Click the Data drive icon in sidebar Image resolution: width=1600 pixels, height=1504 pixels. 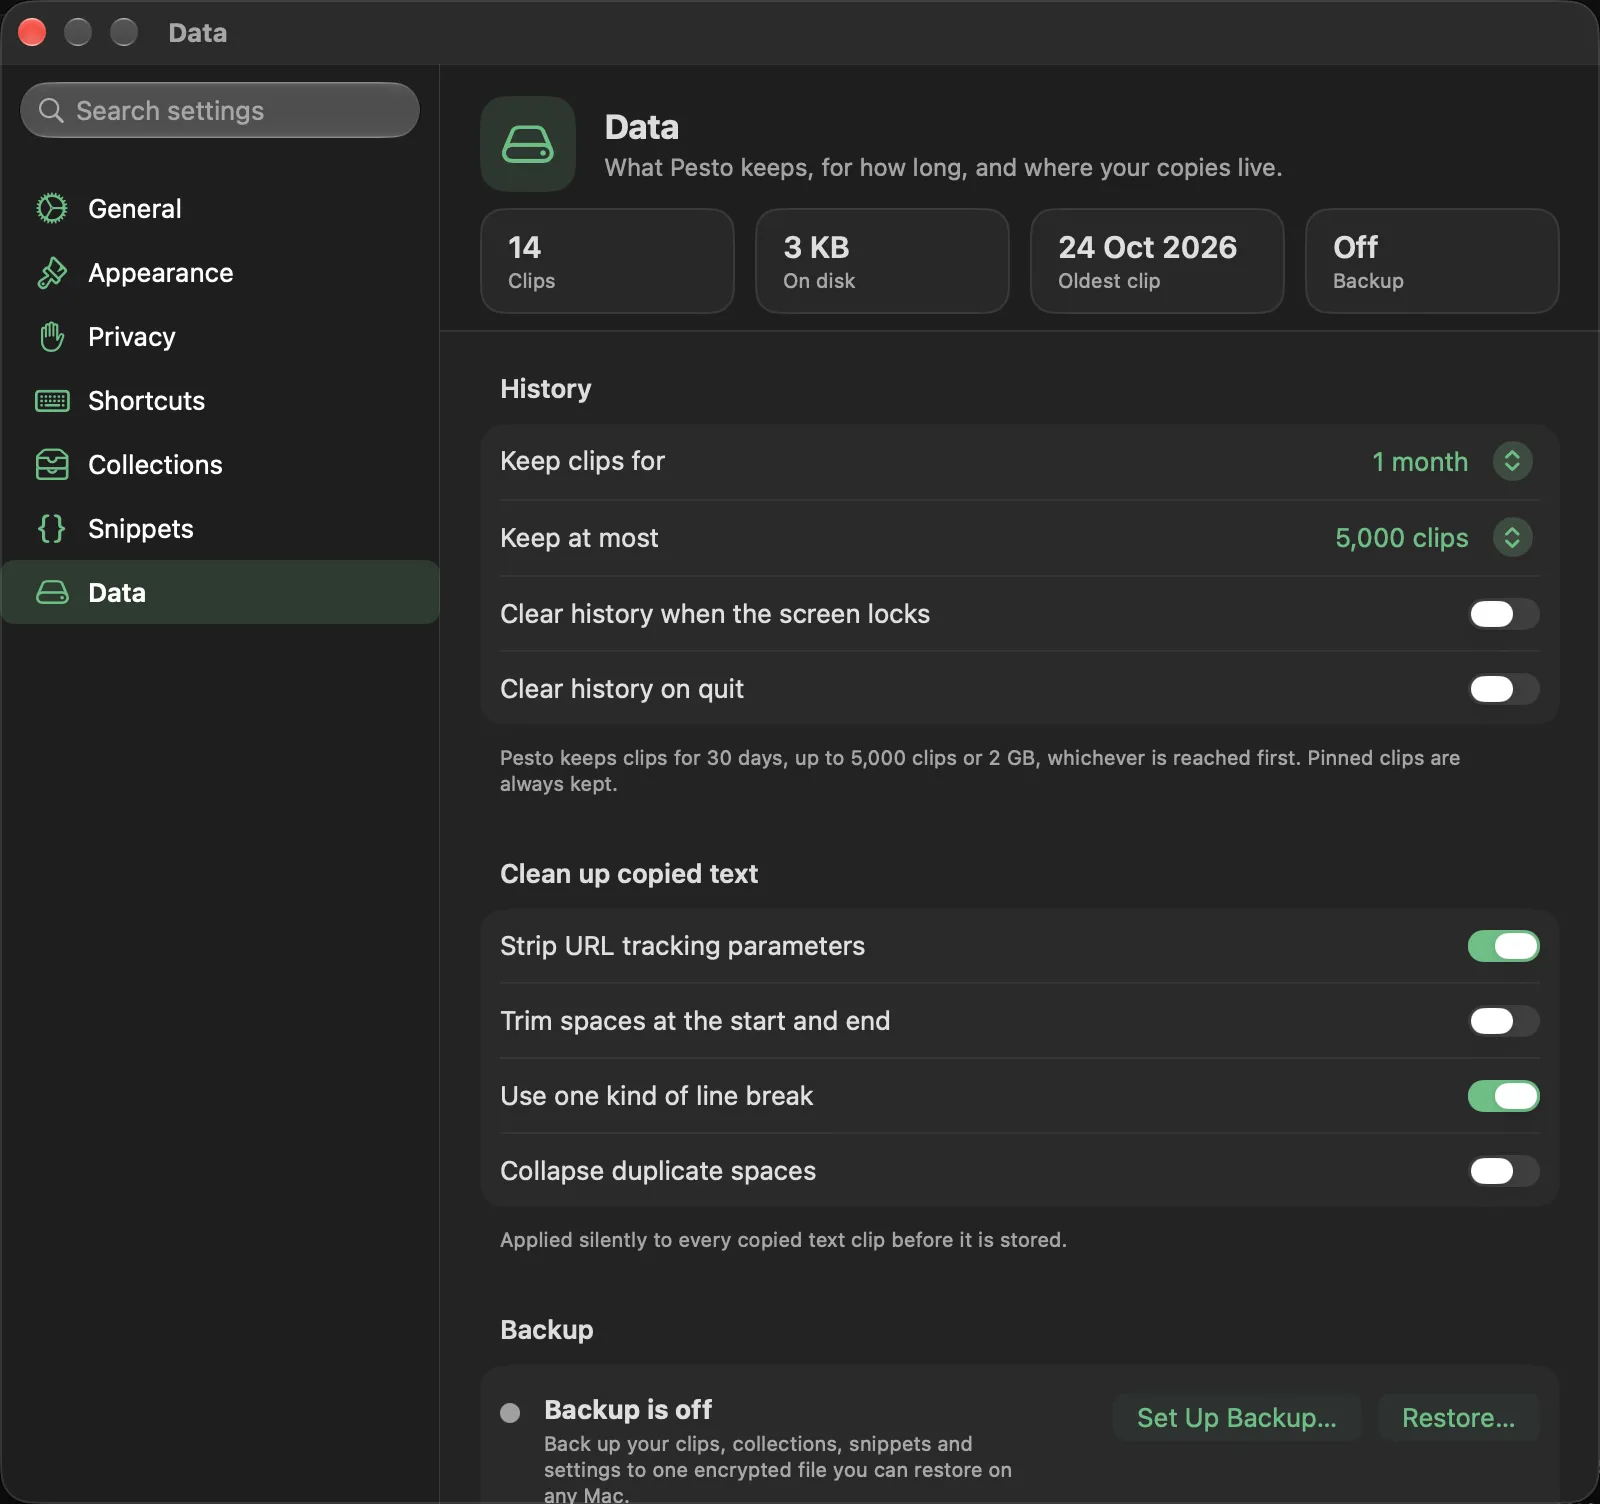(52, 592)
